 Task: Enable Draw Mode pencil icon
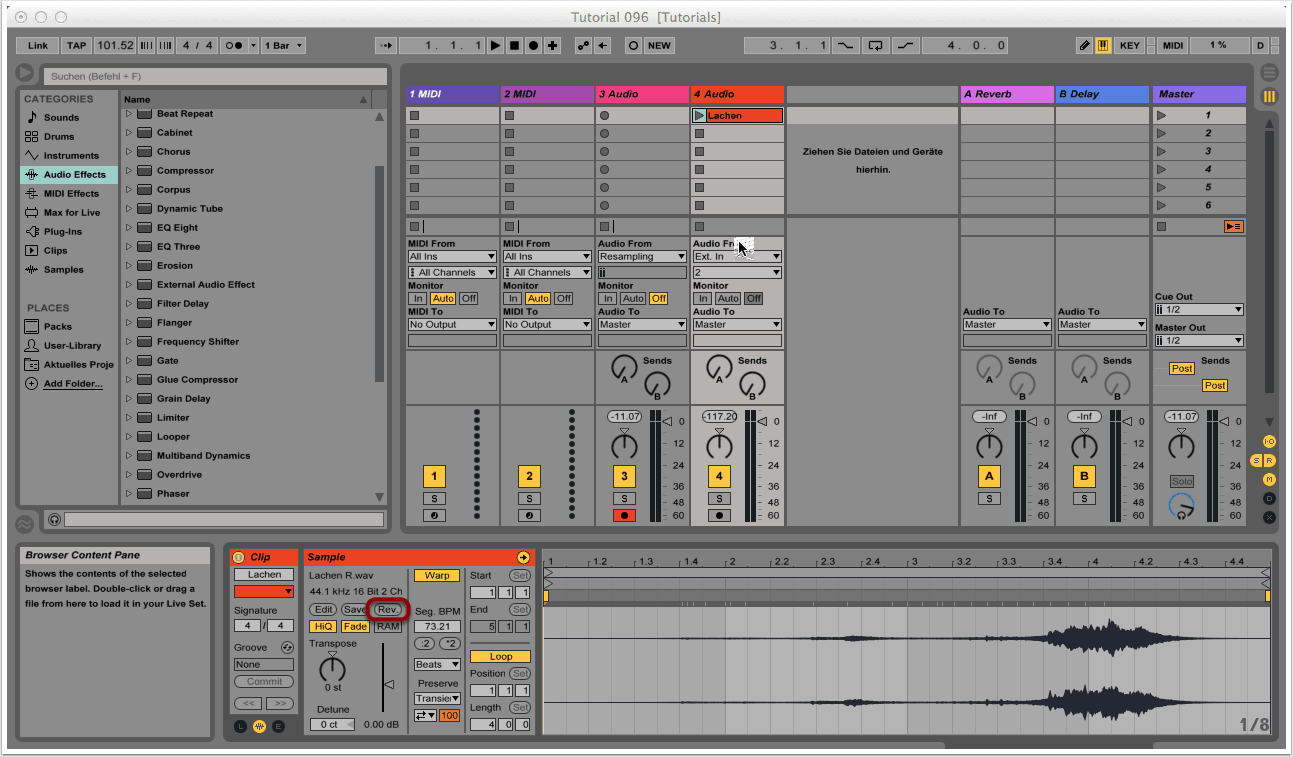tap(1085, 45)
